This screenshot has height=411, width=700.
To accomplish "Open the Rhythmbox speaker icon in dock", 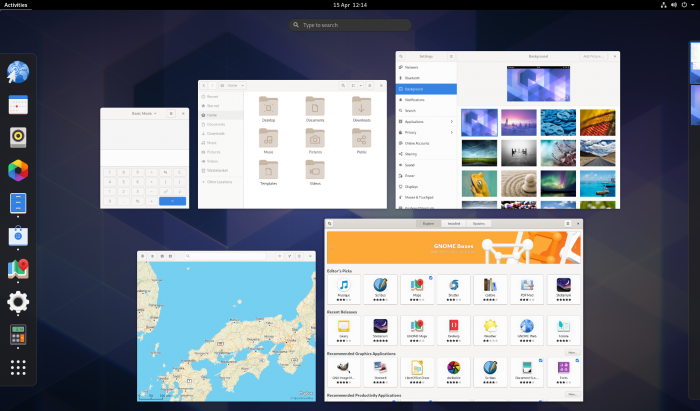I will point(18,137).
